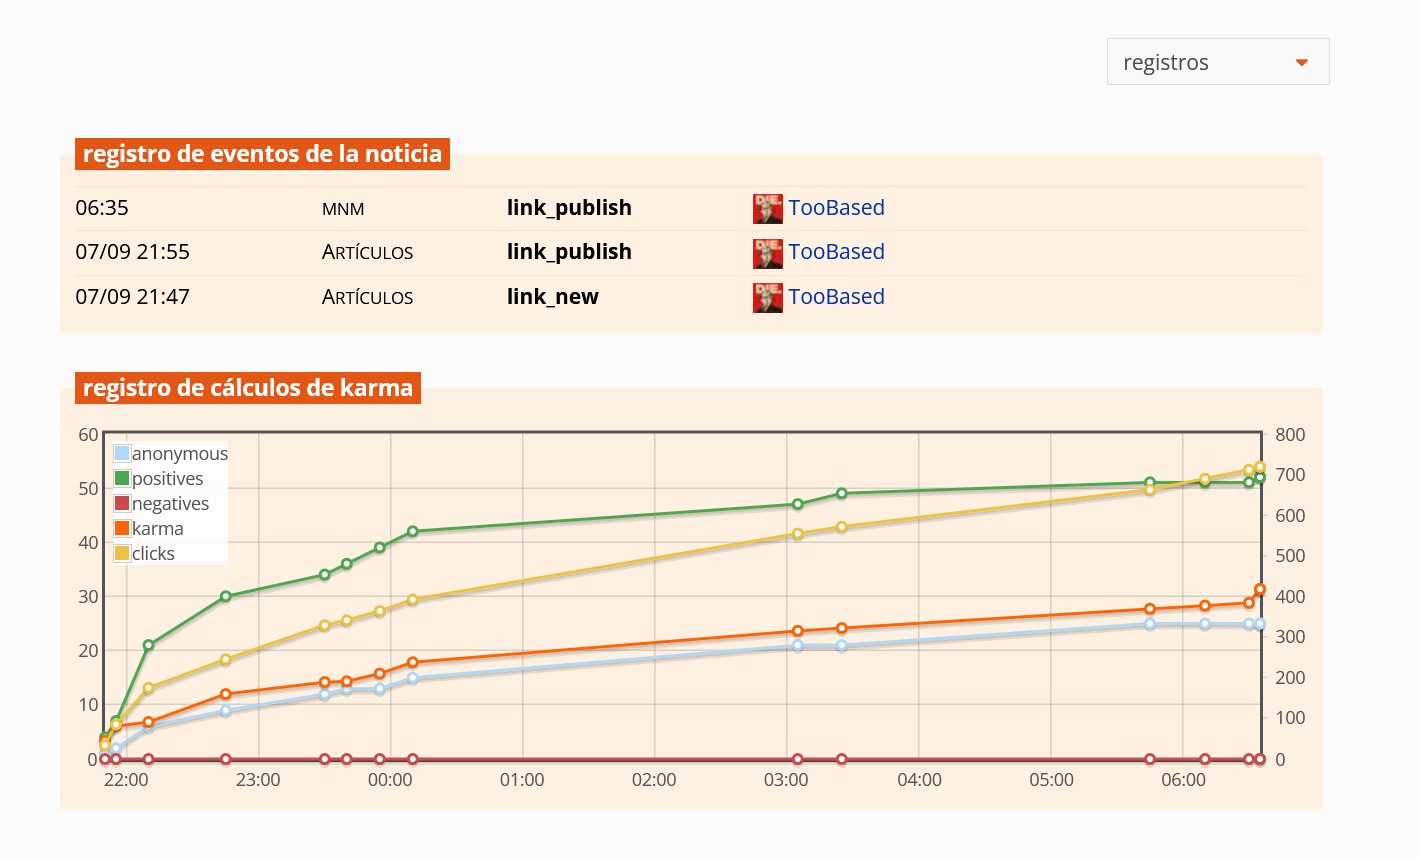Open TooBased link in the link_new row
This screenshot has height=858, width=1420.
[836, 297]
